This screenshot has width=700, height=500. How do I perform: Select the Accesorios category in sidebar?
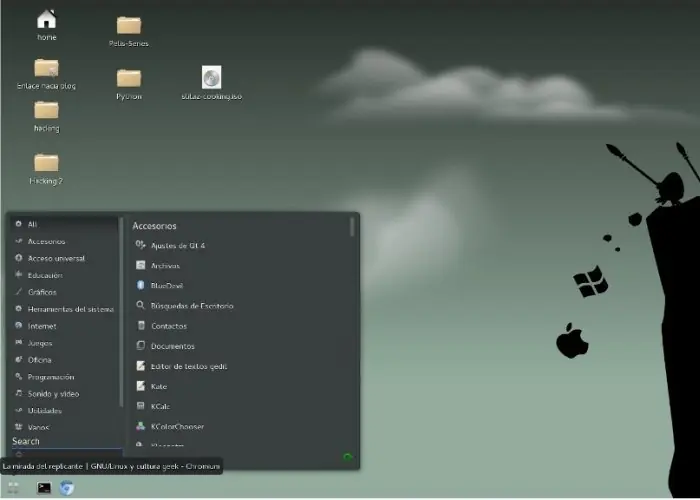pos(65,241)
